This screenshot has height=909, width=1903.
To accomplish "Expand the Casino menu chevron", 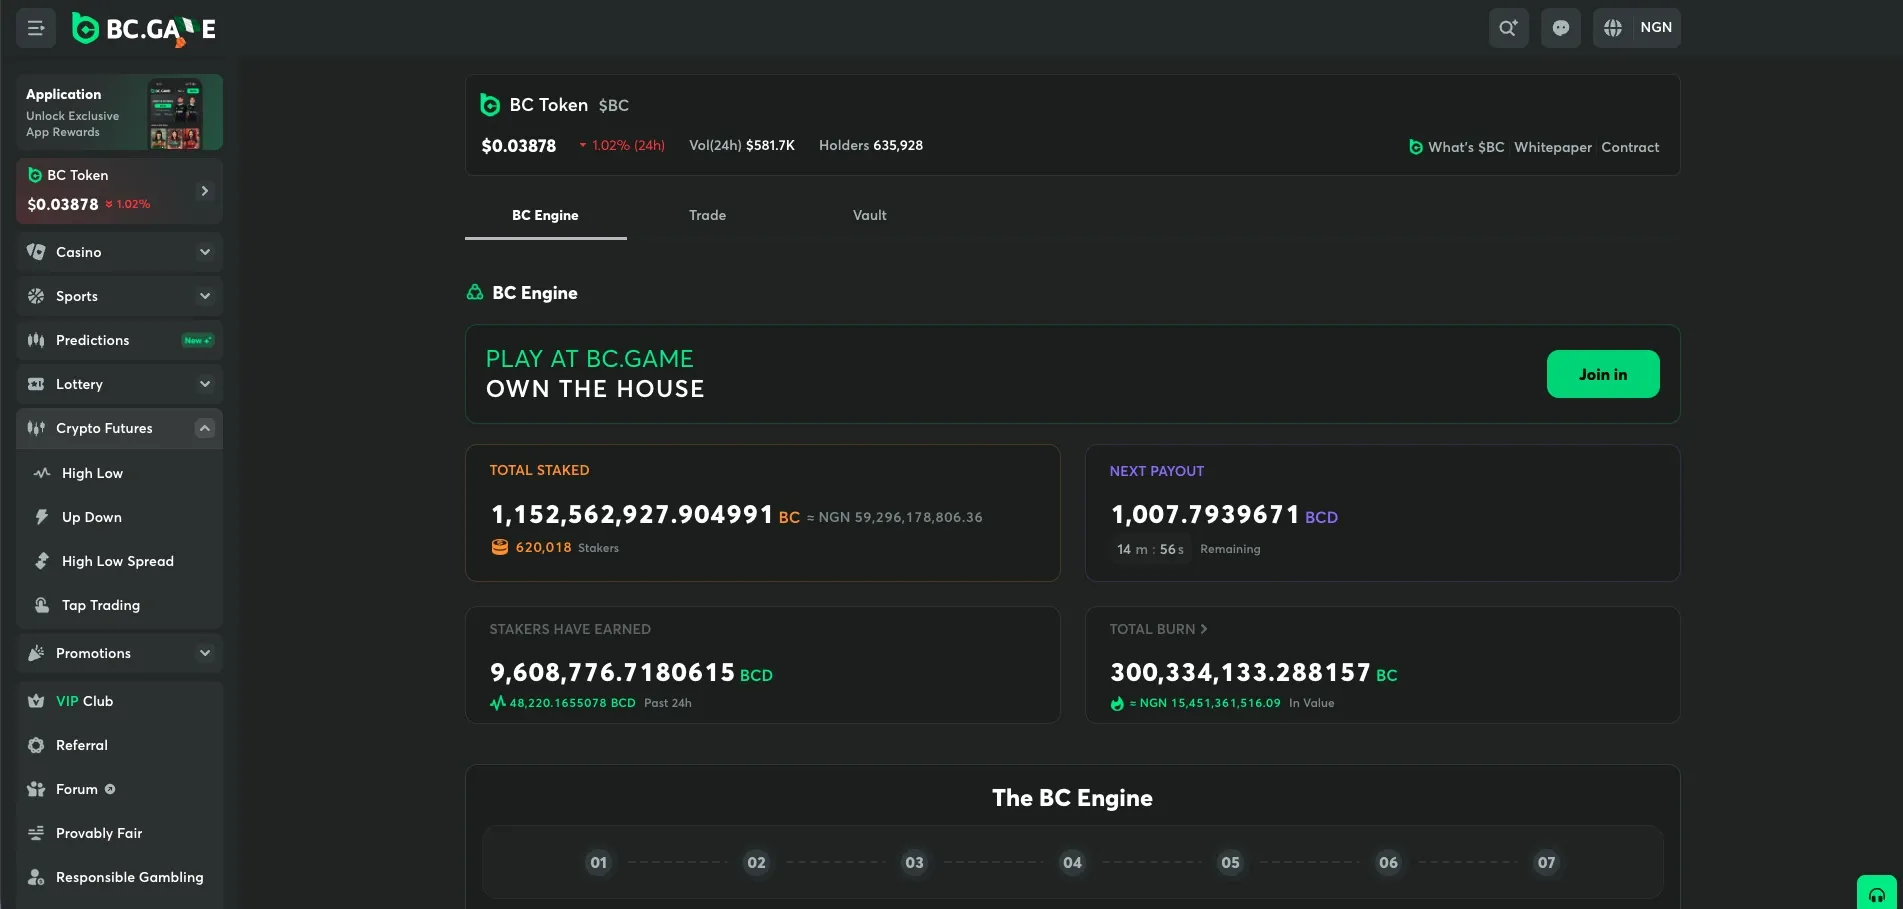I will pos(205,252).
